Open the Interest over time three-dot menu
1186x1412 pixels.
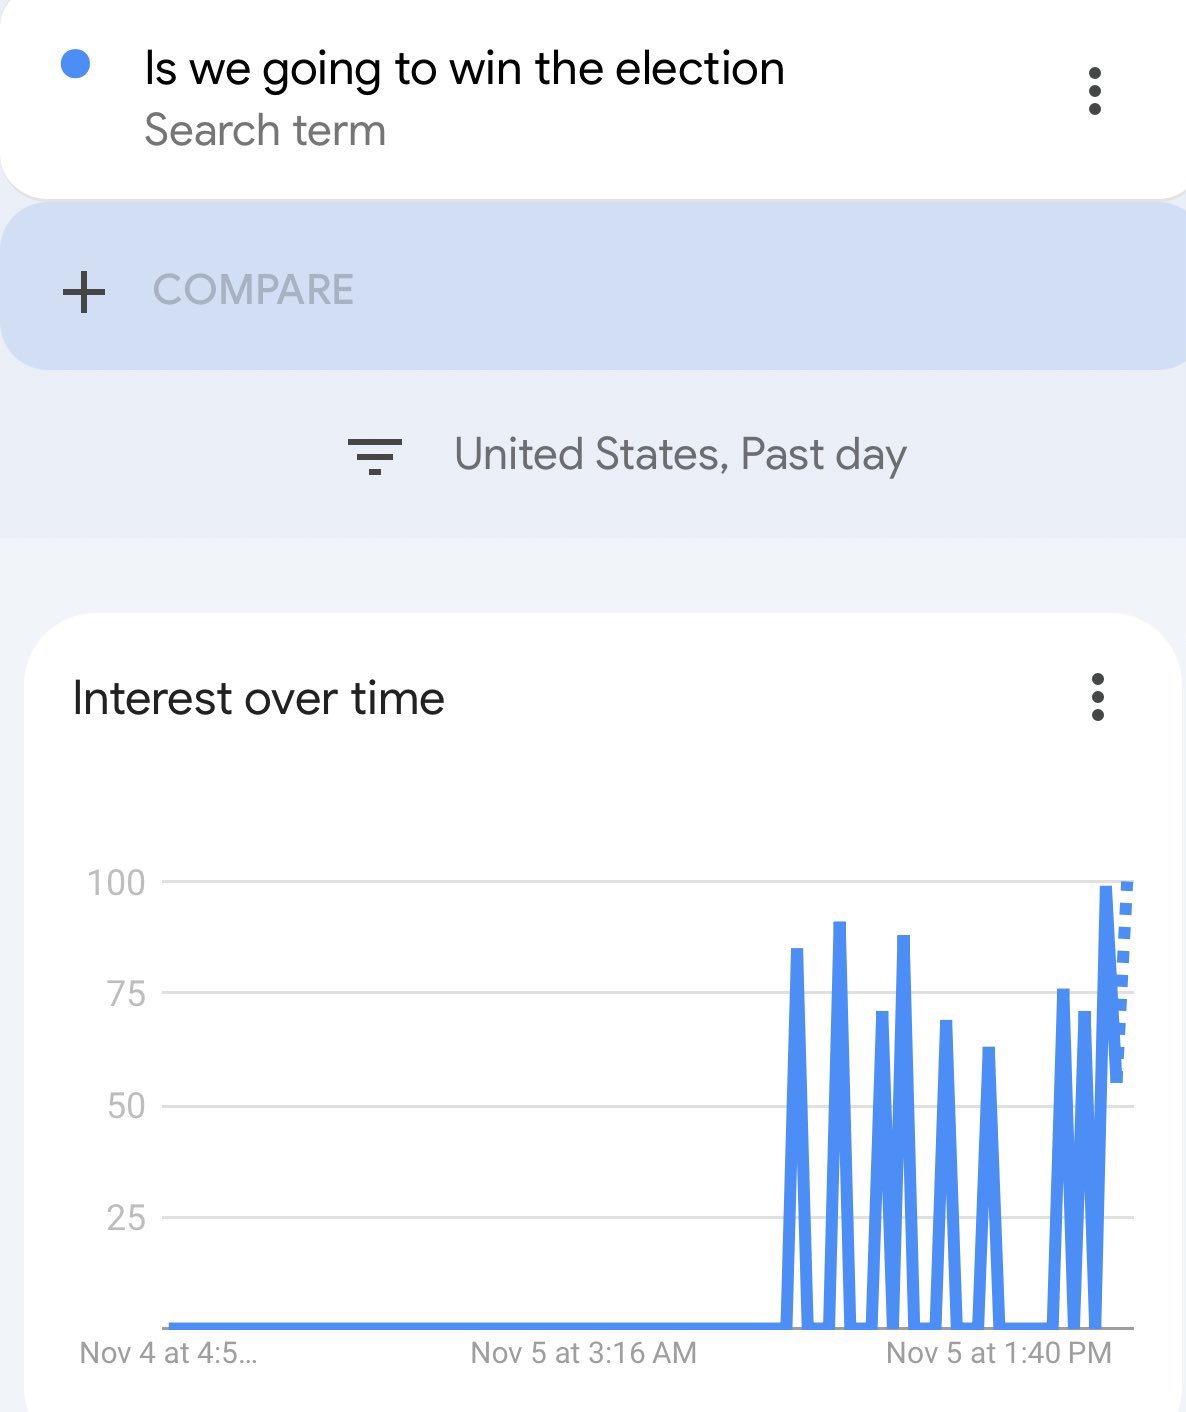point(1097,698)
